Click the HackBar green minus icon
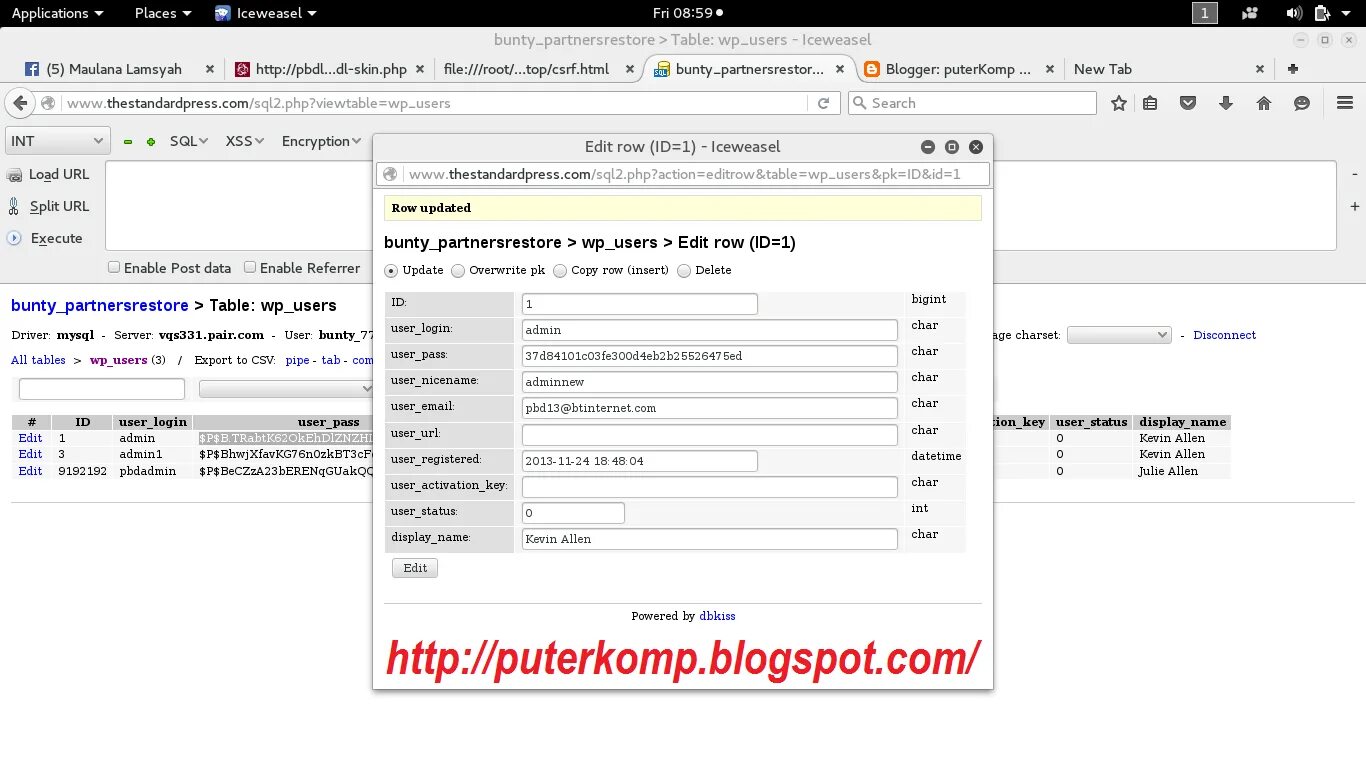Image resolution: width=1366 pixels, height=768 pixels. 128,142
